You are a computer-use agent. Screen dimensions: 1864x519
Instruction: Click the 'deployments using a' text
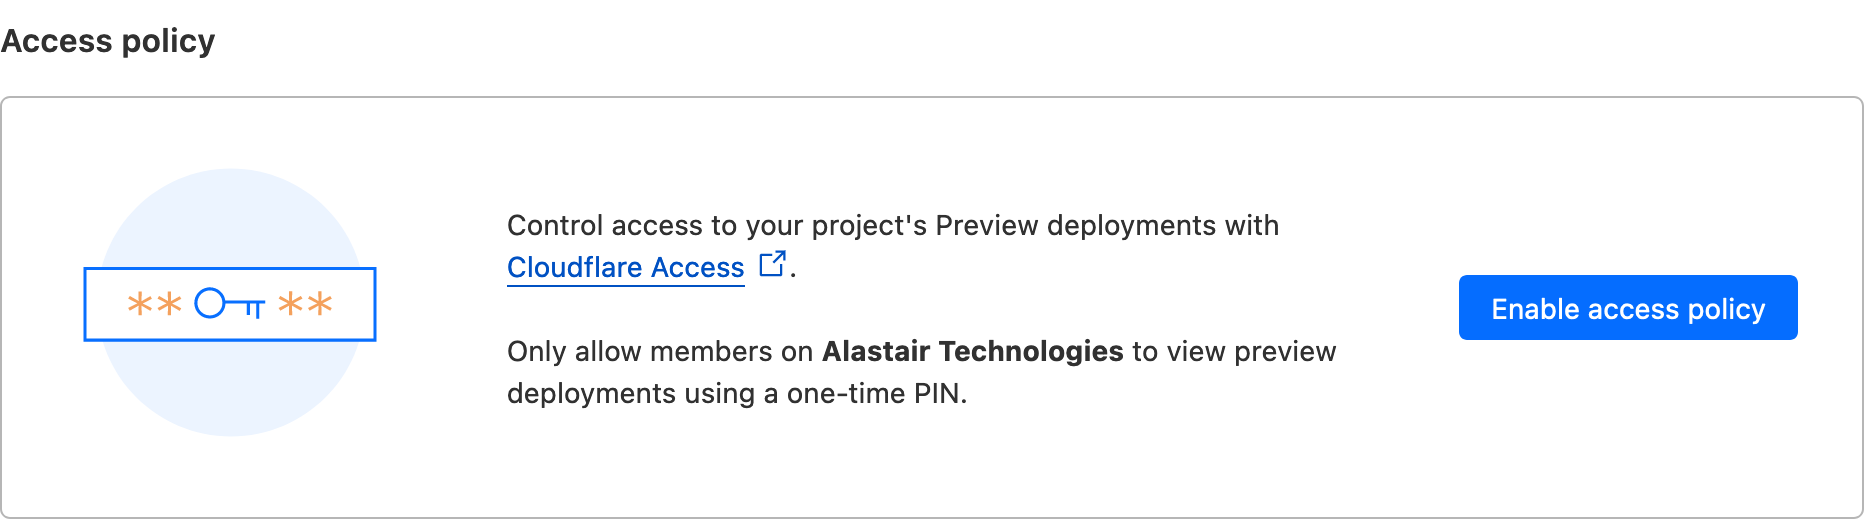[x=643, y=394]
